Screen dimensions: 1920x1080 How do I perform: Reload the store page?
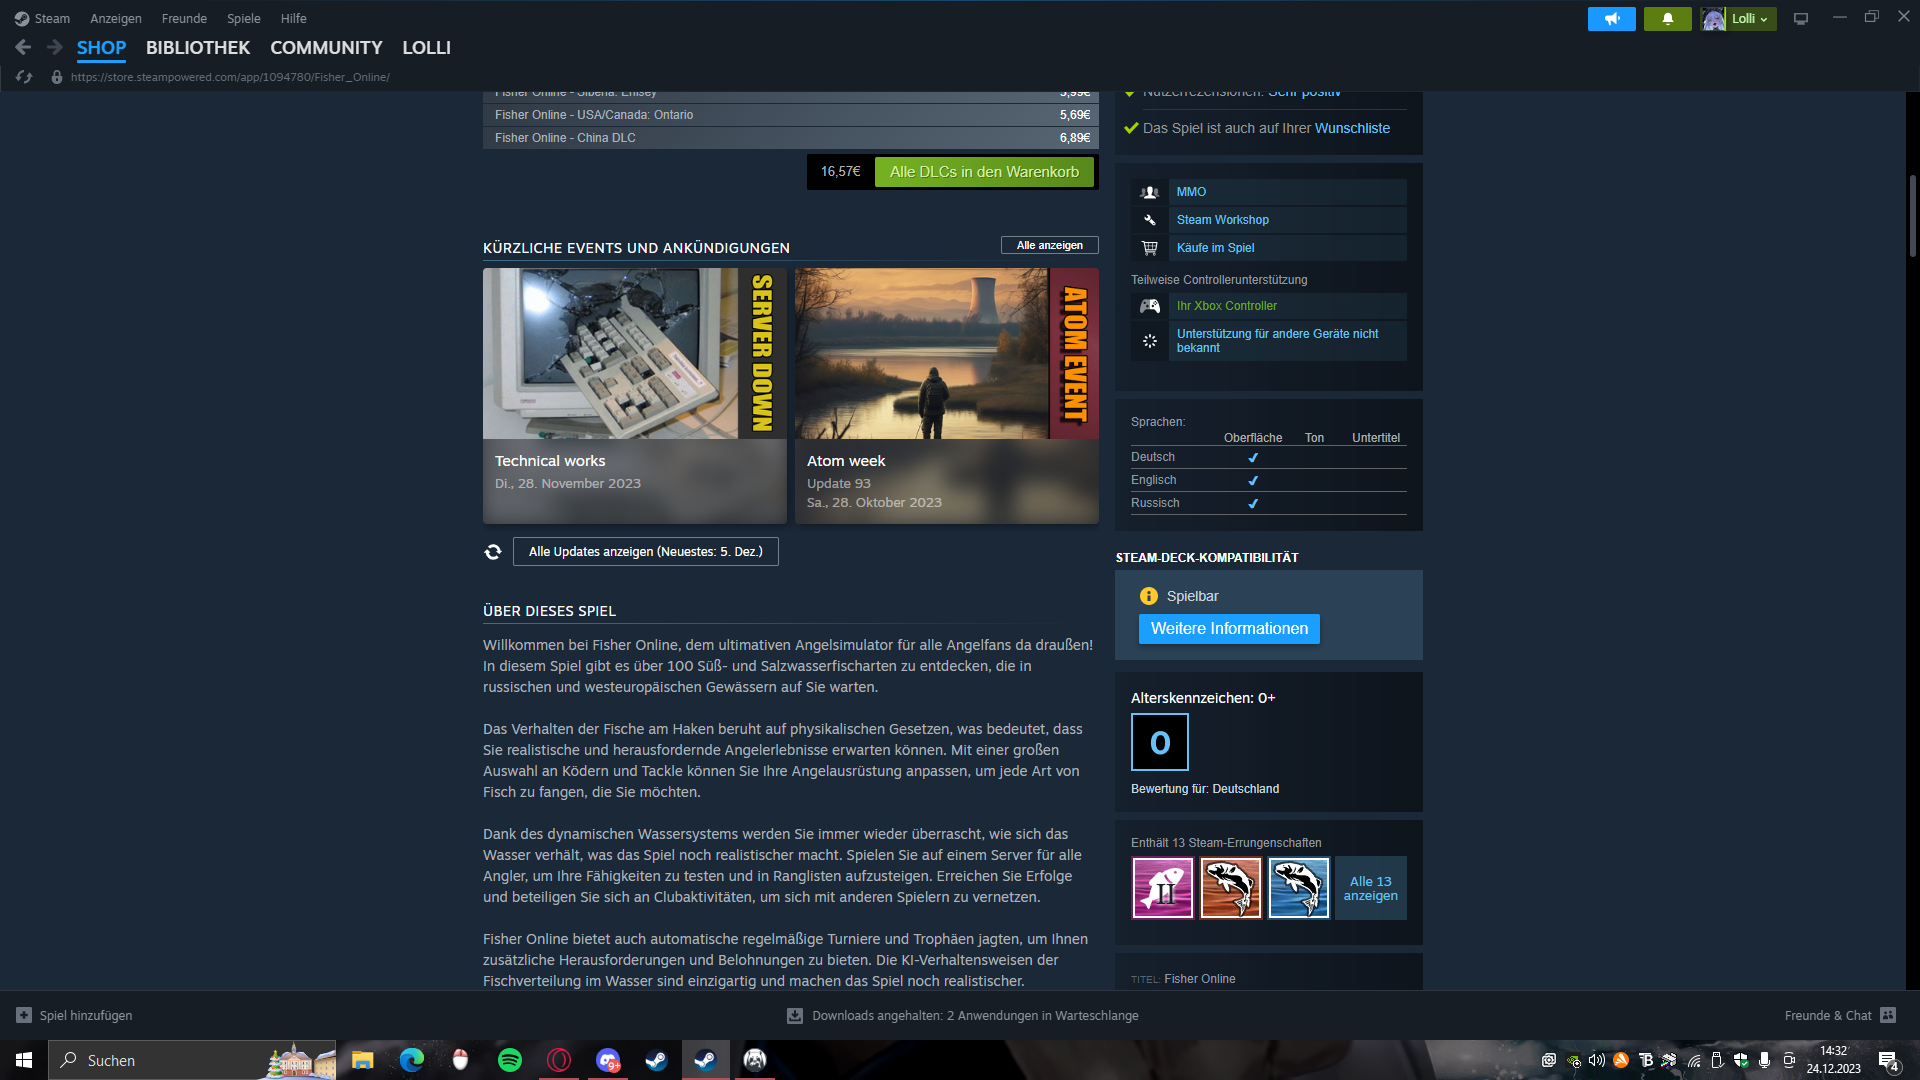[24, 77]
